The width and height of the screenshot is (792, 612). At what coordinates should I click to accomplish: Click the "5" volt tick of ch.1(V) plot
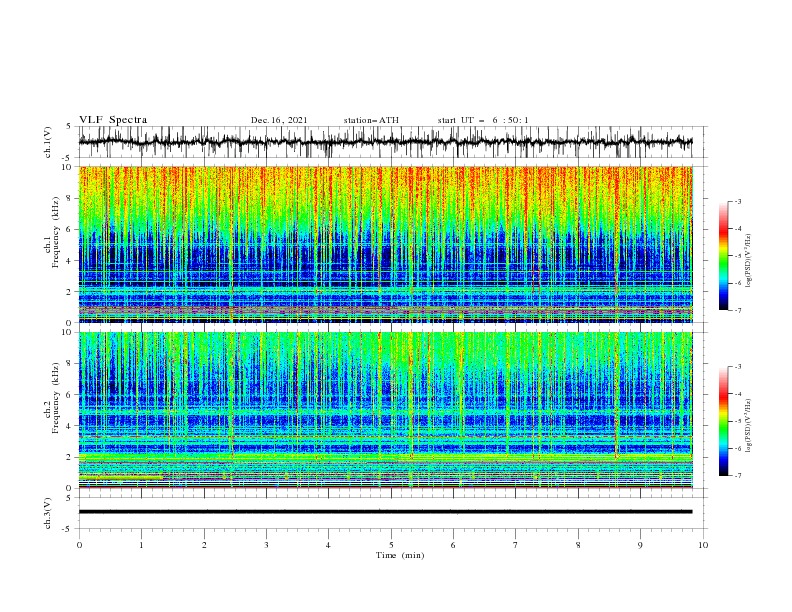tap(69, 127)
